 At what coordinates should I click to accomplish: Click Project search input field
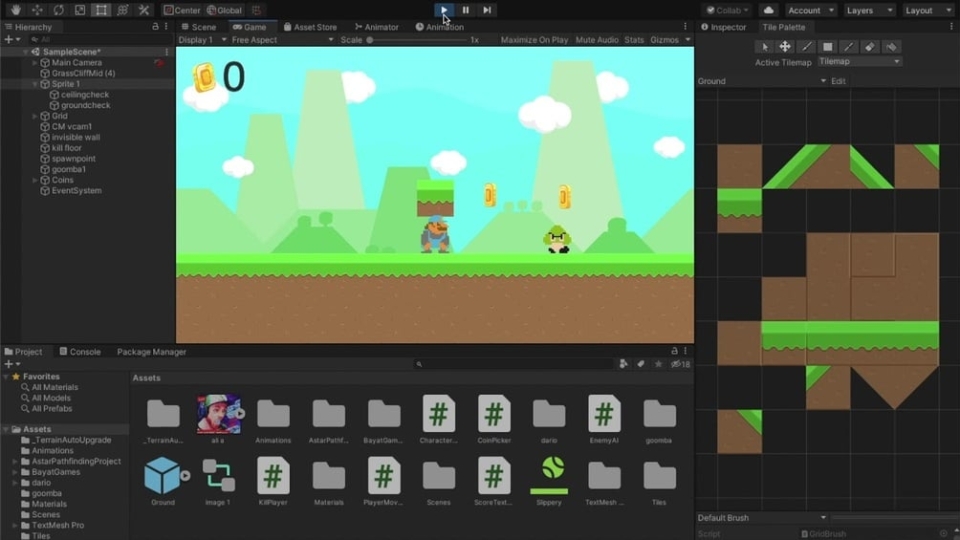pos(513,364)
